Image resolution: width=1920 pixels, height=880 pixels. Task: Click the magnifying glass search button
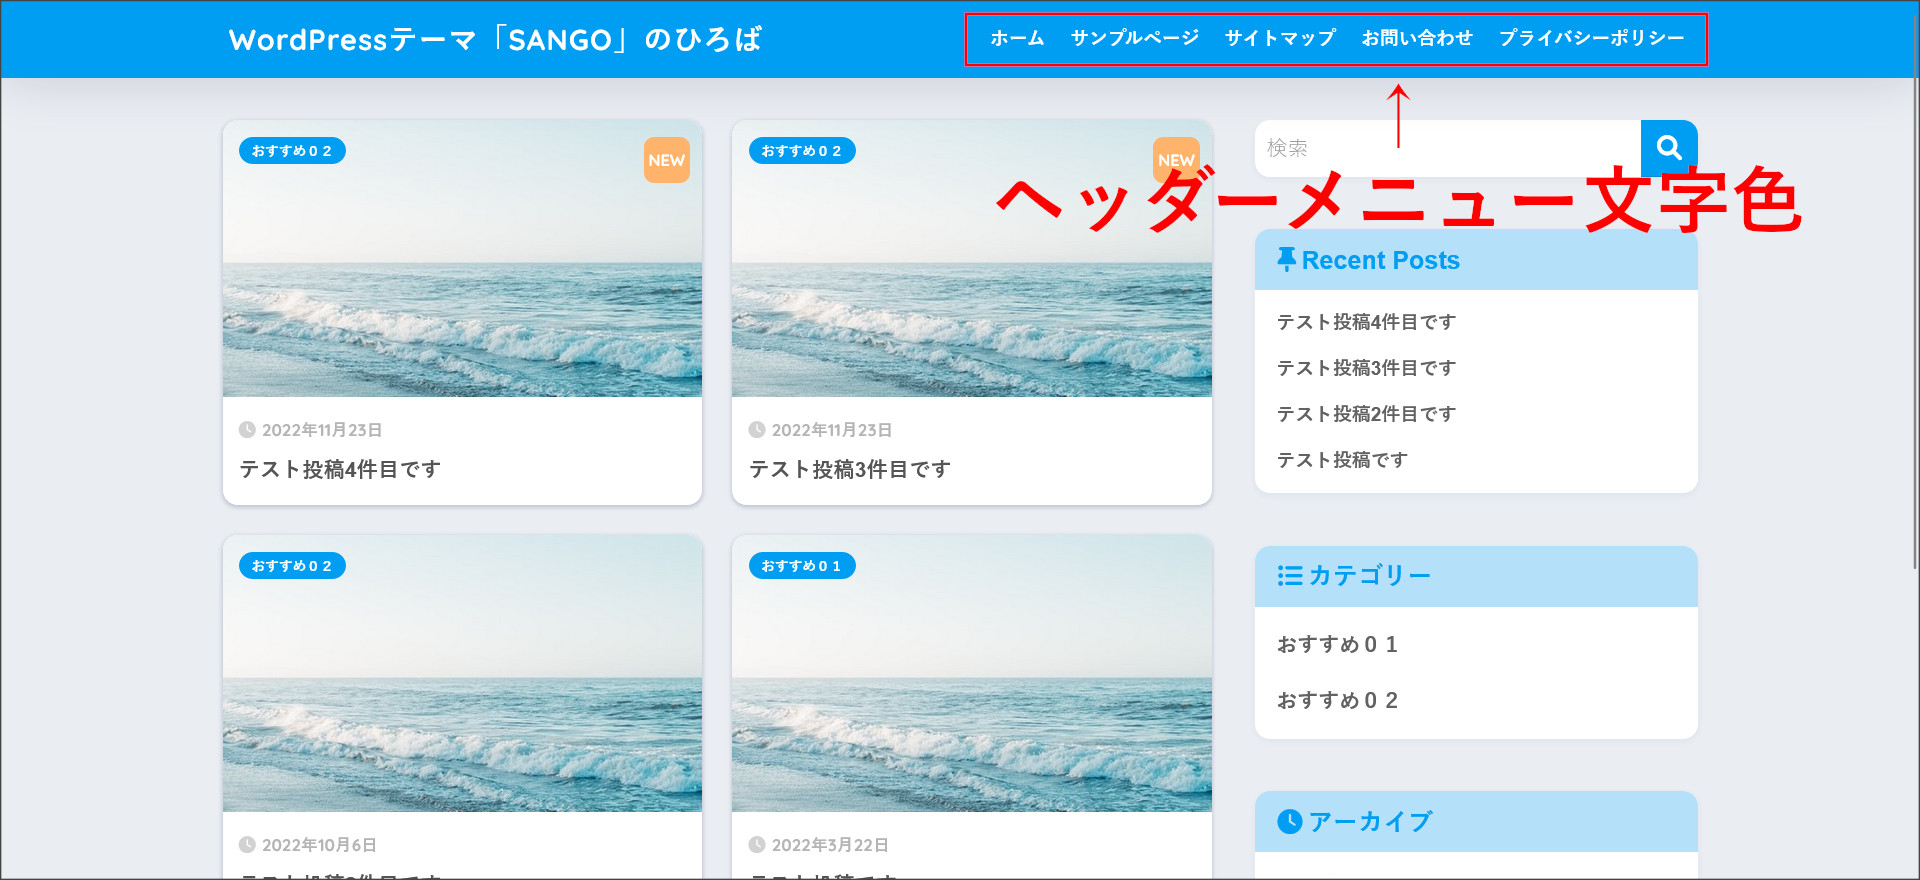pos(1668,148)
